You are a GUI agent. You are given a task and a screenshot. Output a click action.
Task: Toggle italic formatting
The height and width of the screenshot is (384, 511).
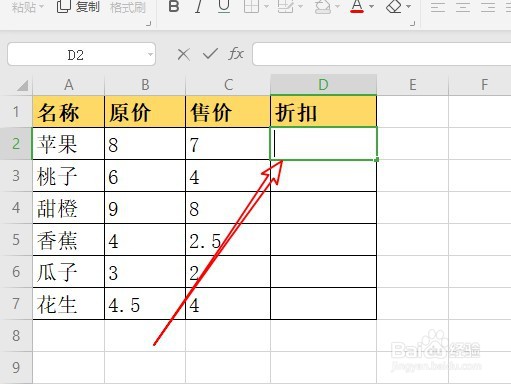coord(199,6)
